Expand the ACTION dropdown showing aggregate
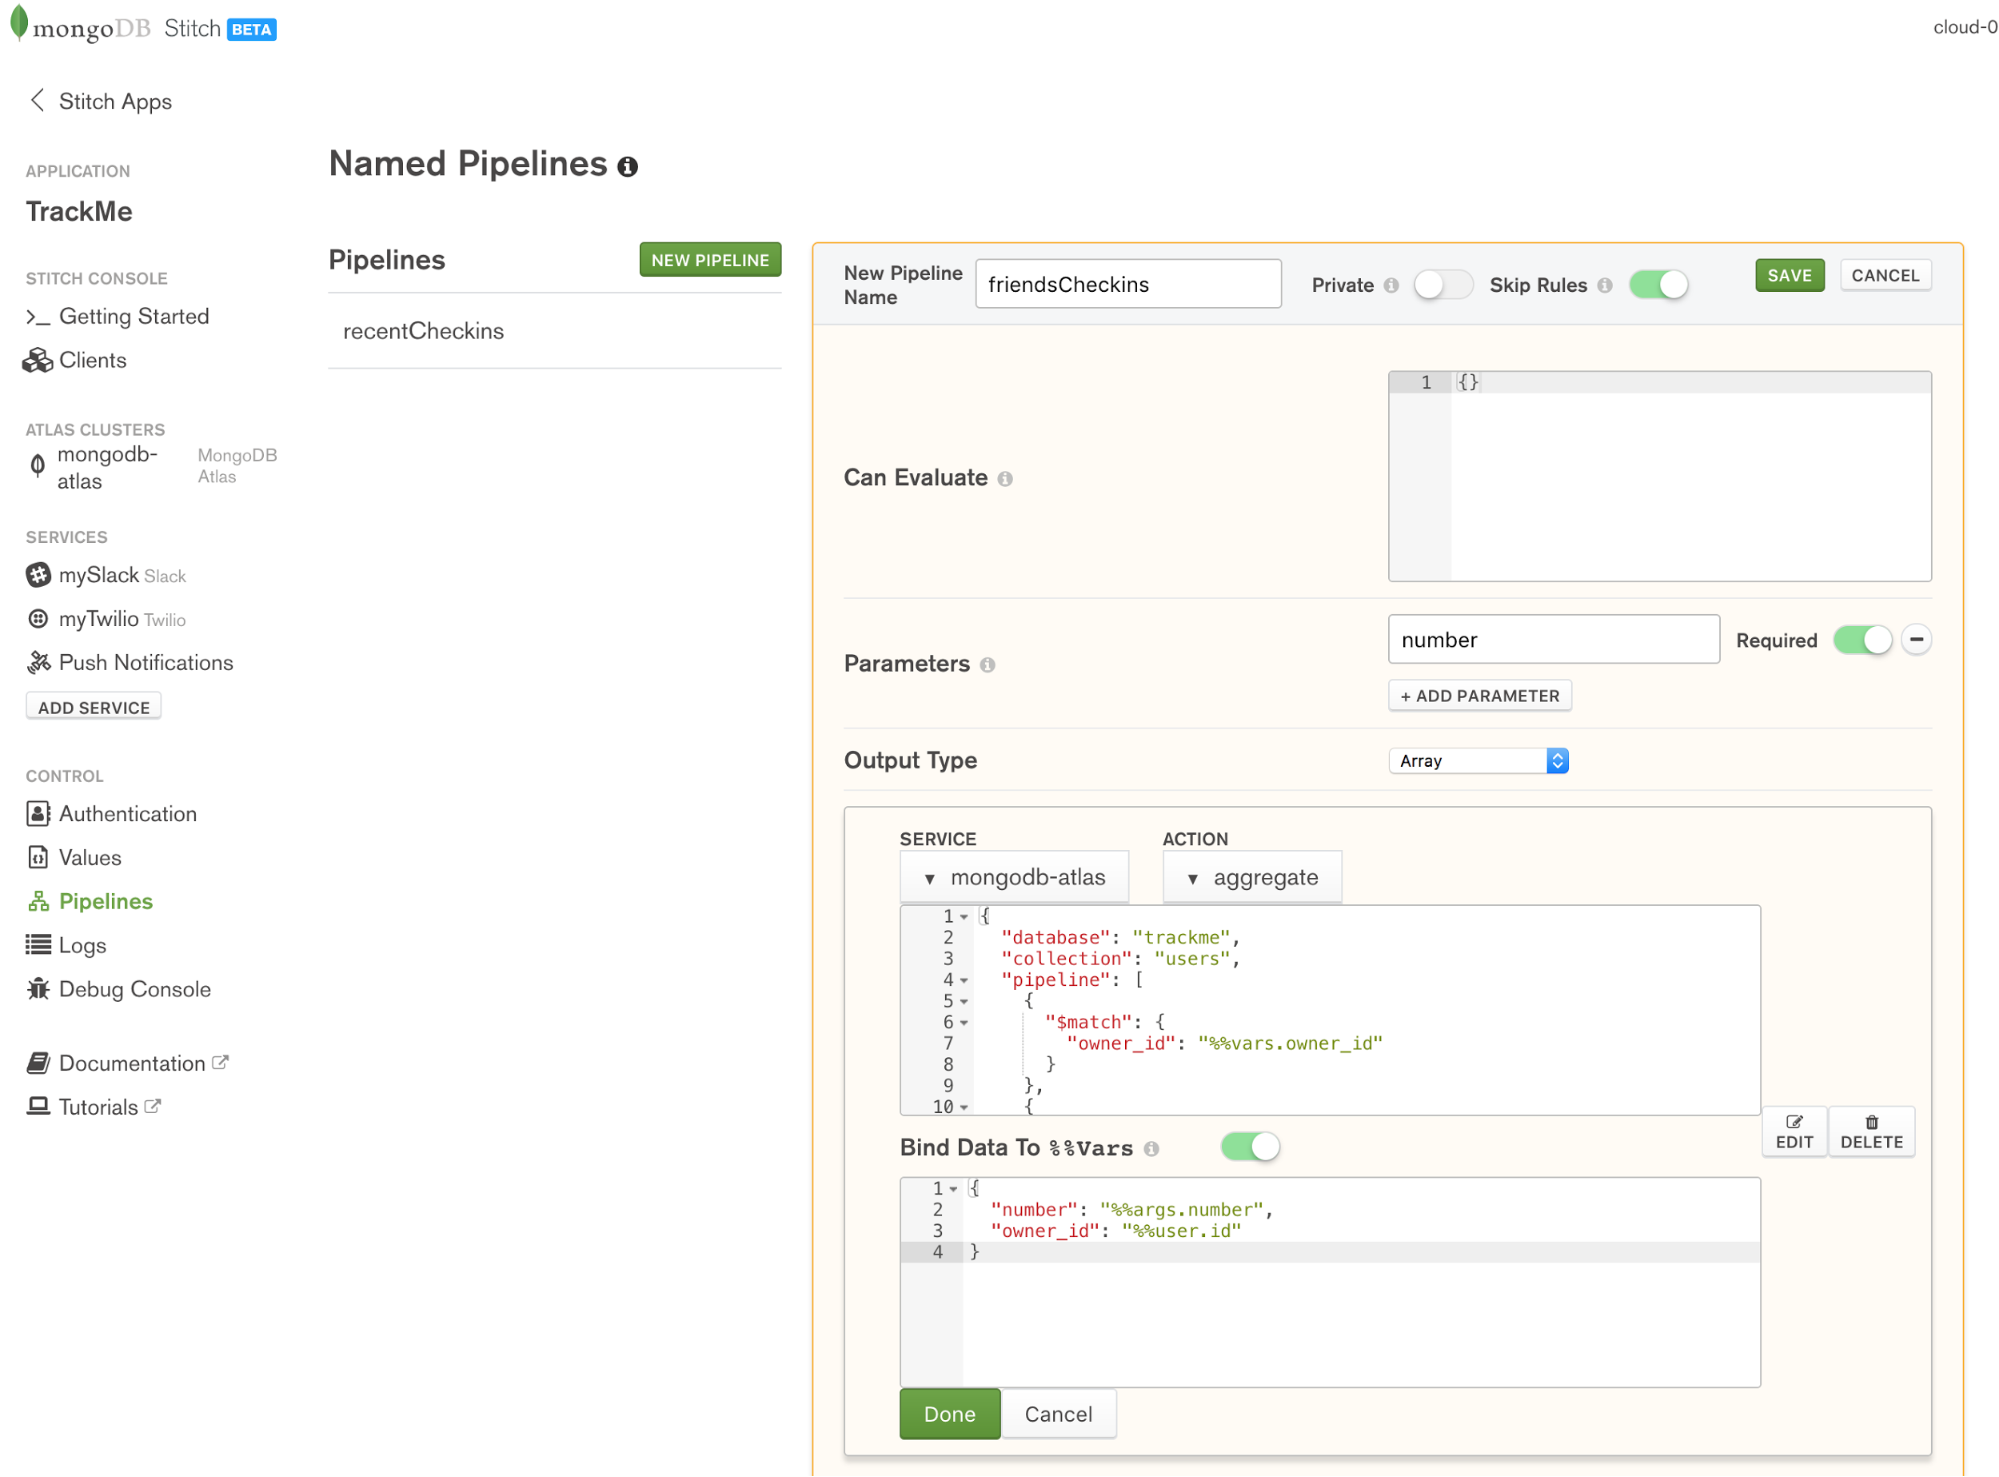1999x1477 pixels. (1252, 877)
